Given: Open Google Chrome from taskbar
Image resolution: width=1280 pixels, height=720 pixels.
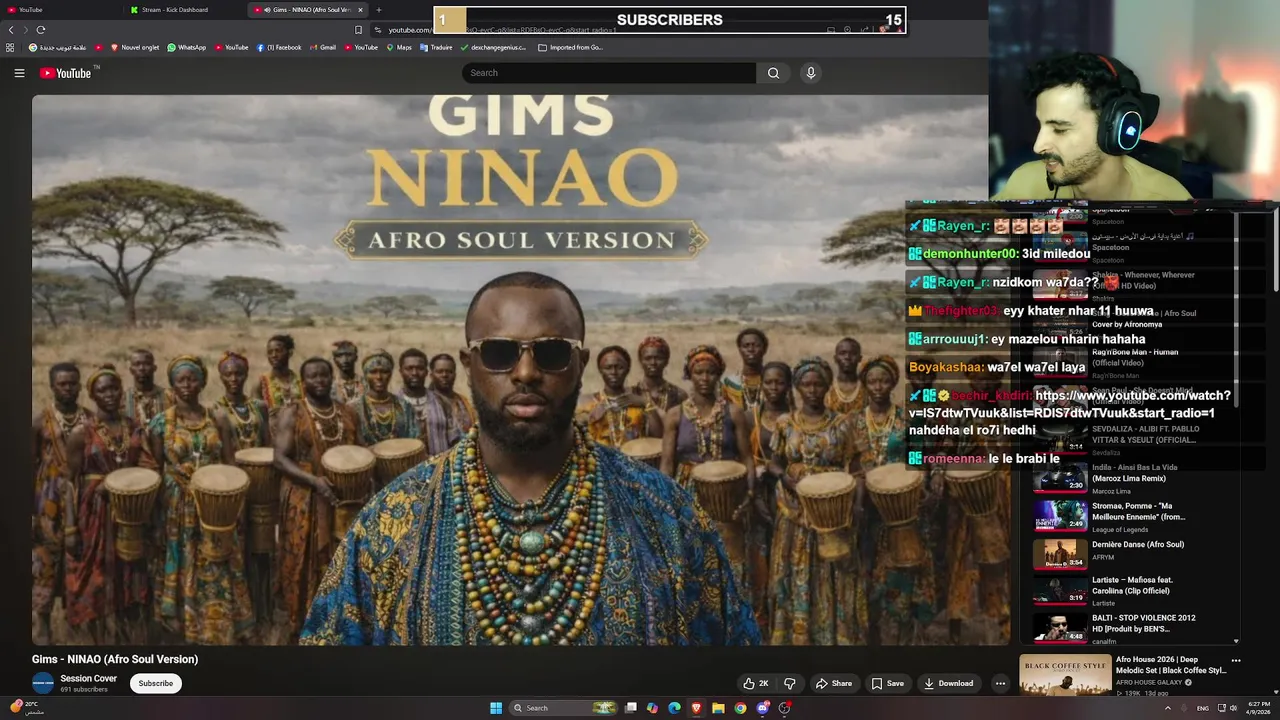Looking at the screenshot, I should [x=740, y=708].
